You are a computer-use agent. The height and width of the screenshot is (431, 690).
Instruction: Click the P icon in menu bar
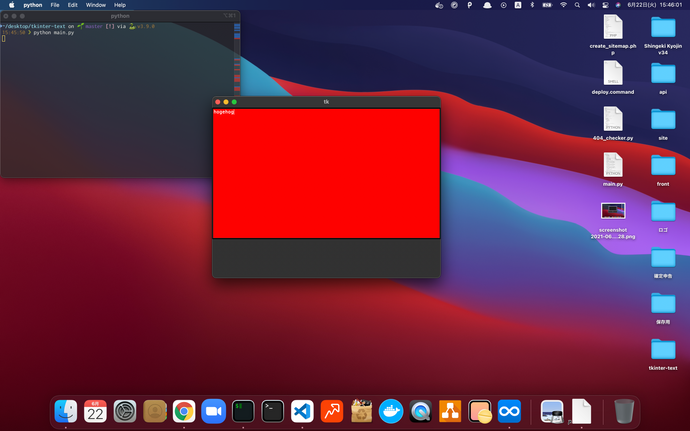pos(470,5)
